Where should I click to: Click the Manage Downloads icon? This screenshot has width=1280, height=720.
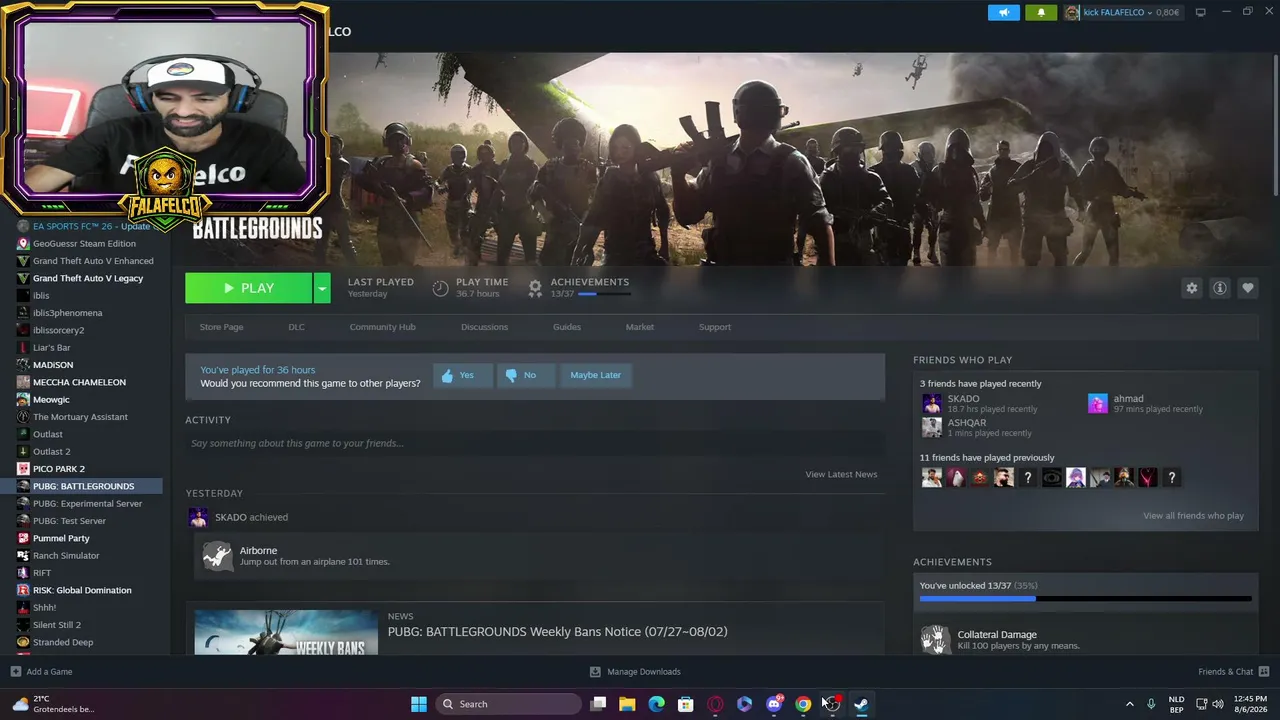[595, 671]
